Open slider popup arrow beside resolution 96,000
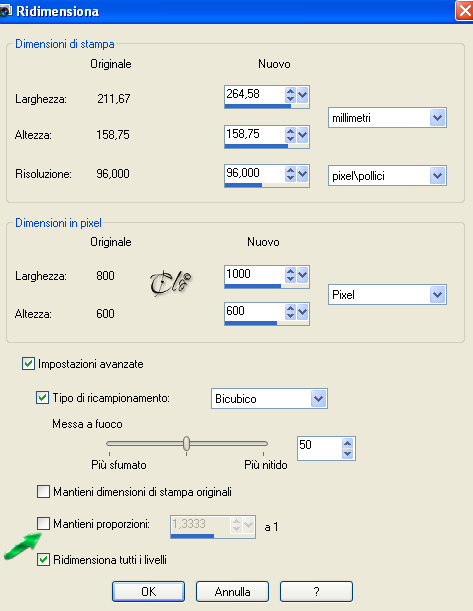473x611 pixels. click(303, 174)
